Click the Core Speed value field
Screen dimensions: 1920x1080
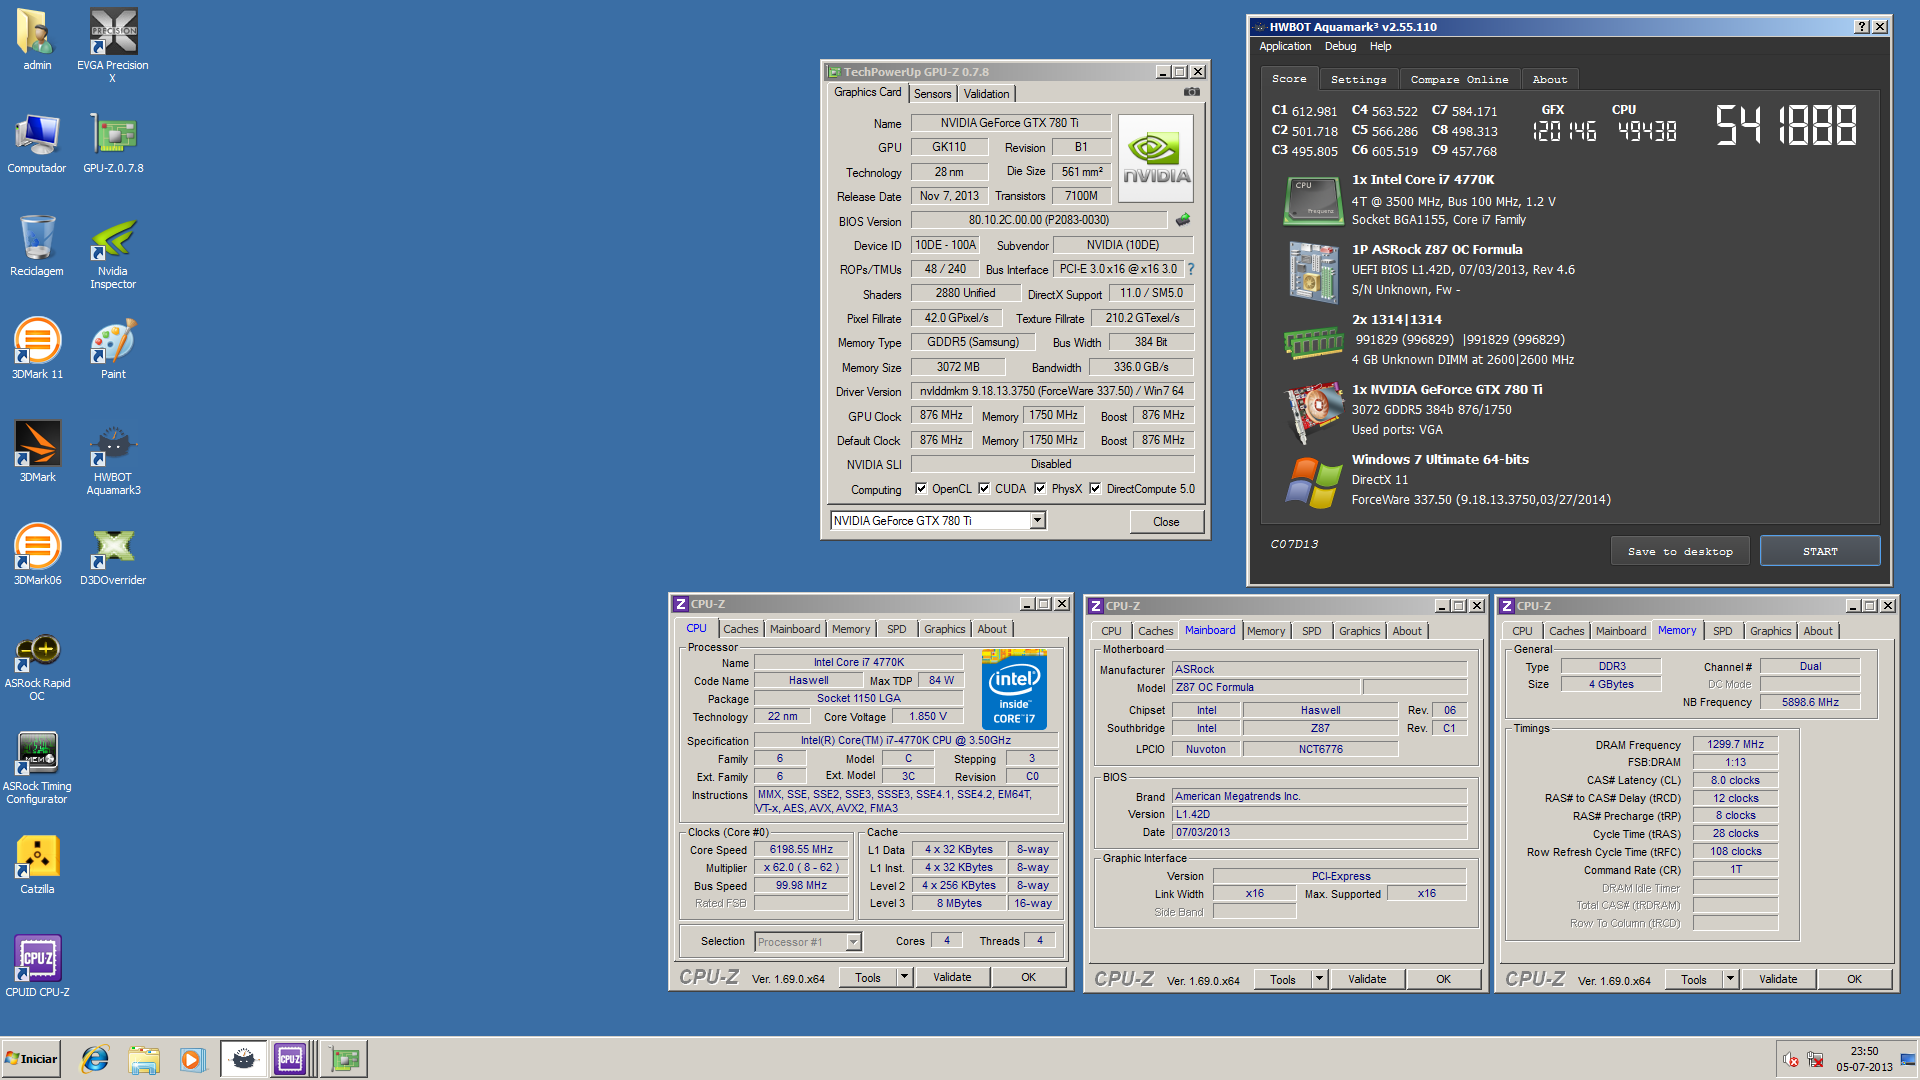801,849
